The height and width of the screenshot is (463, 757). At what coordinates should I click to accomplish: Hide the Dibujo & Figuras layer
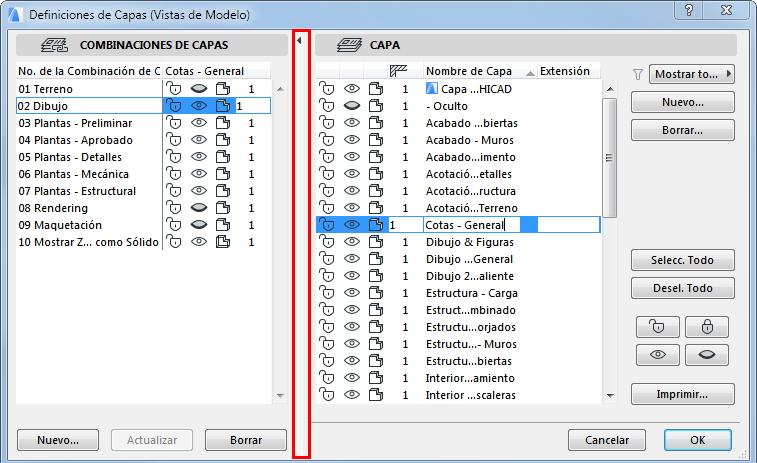(352, 242)
